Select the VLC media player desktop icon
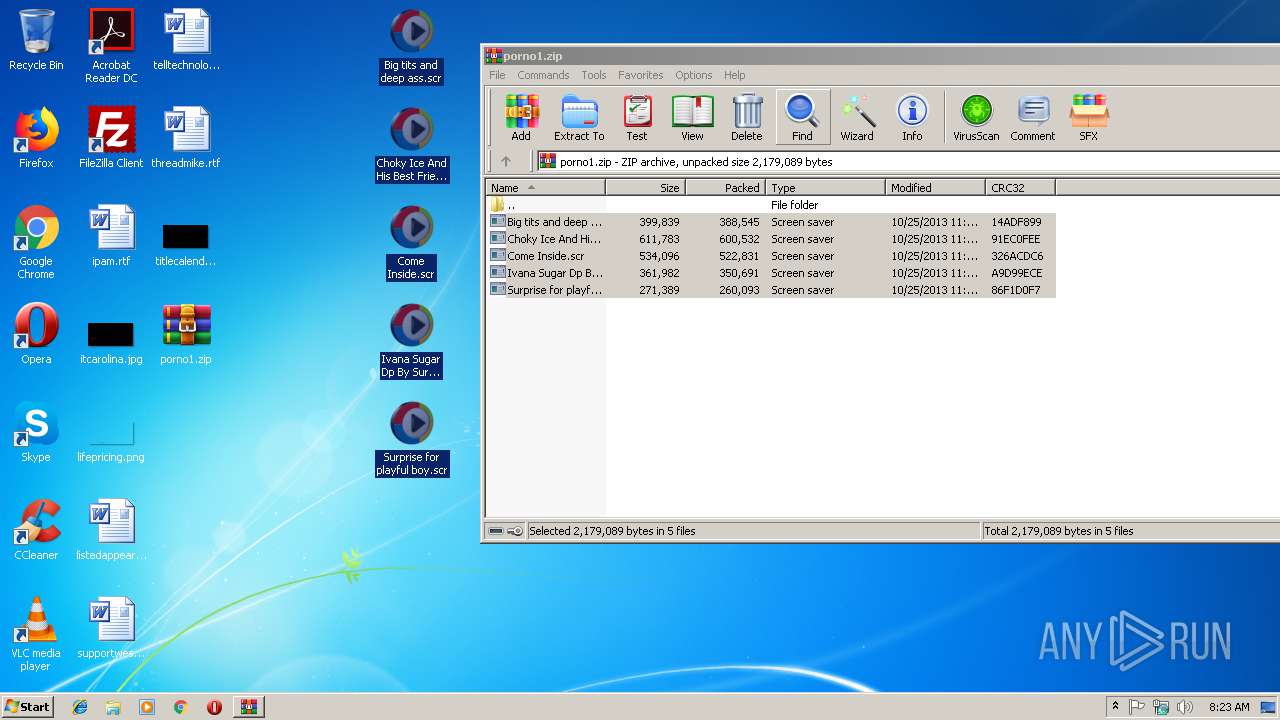1280x720 pixels. (x=36, y=634)
